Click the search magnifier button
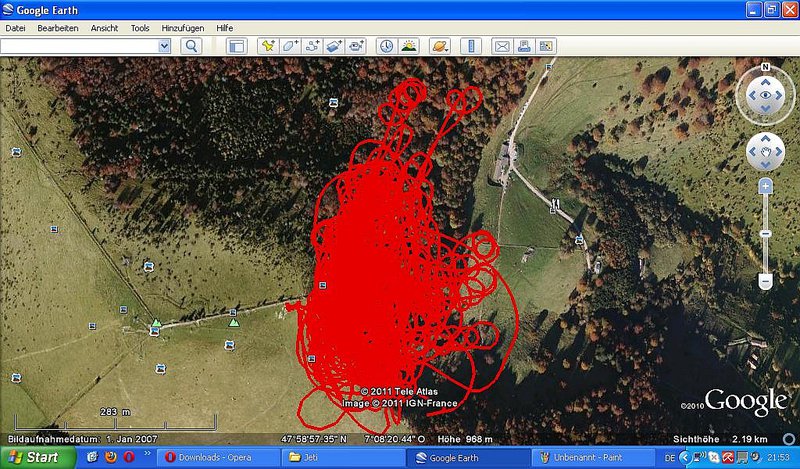Image resolution: width=800 pixels, height=469 pixels. [x=190, y=46]
